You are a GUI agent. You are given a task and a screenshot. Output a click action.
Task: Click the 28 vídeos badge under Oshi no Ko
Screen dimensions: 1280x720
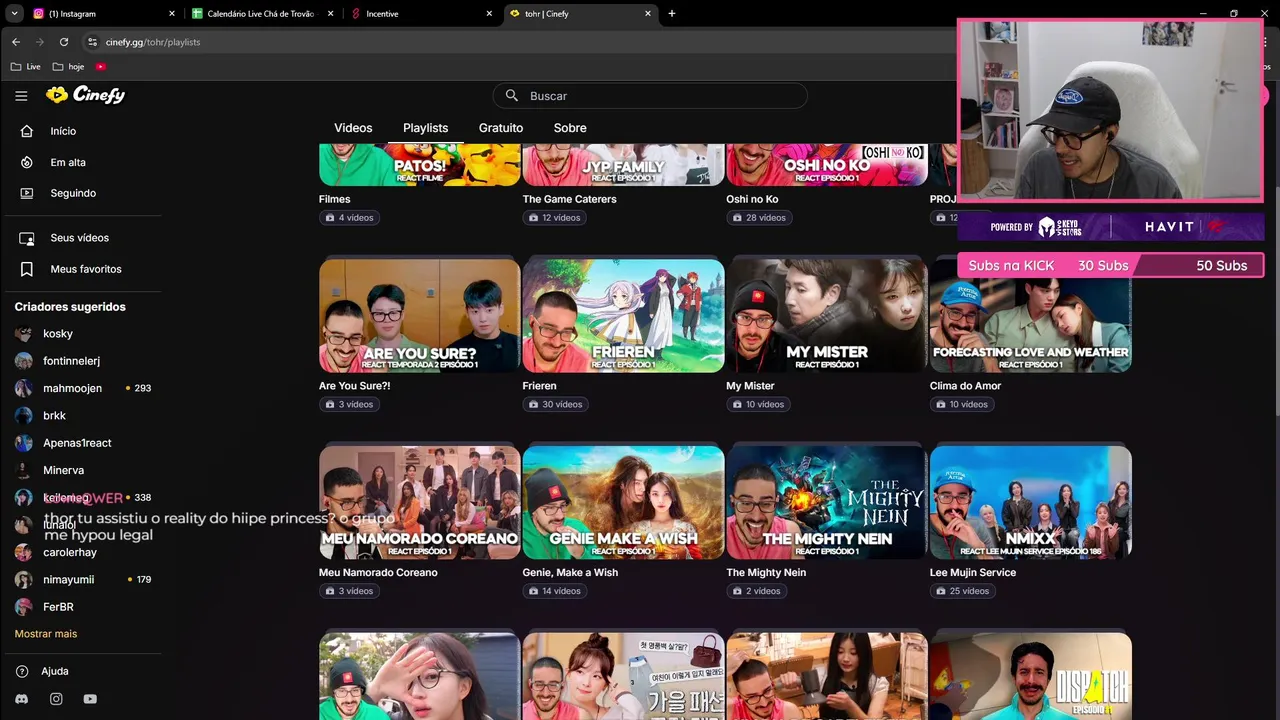click(759, 218)
